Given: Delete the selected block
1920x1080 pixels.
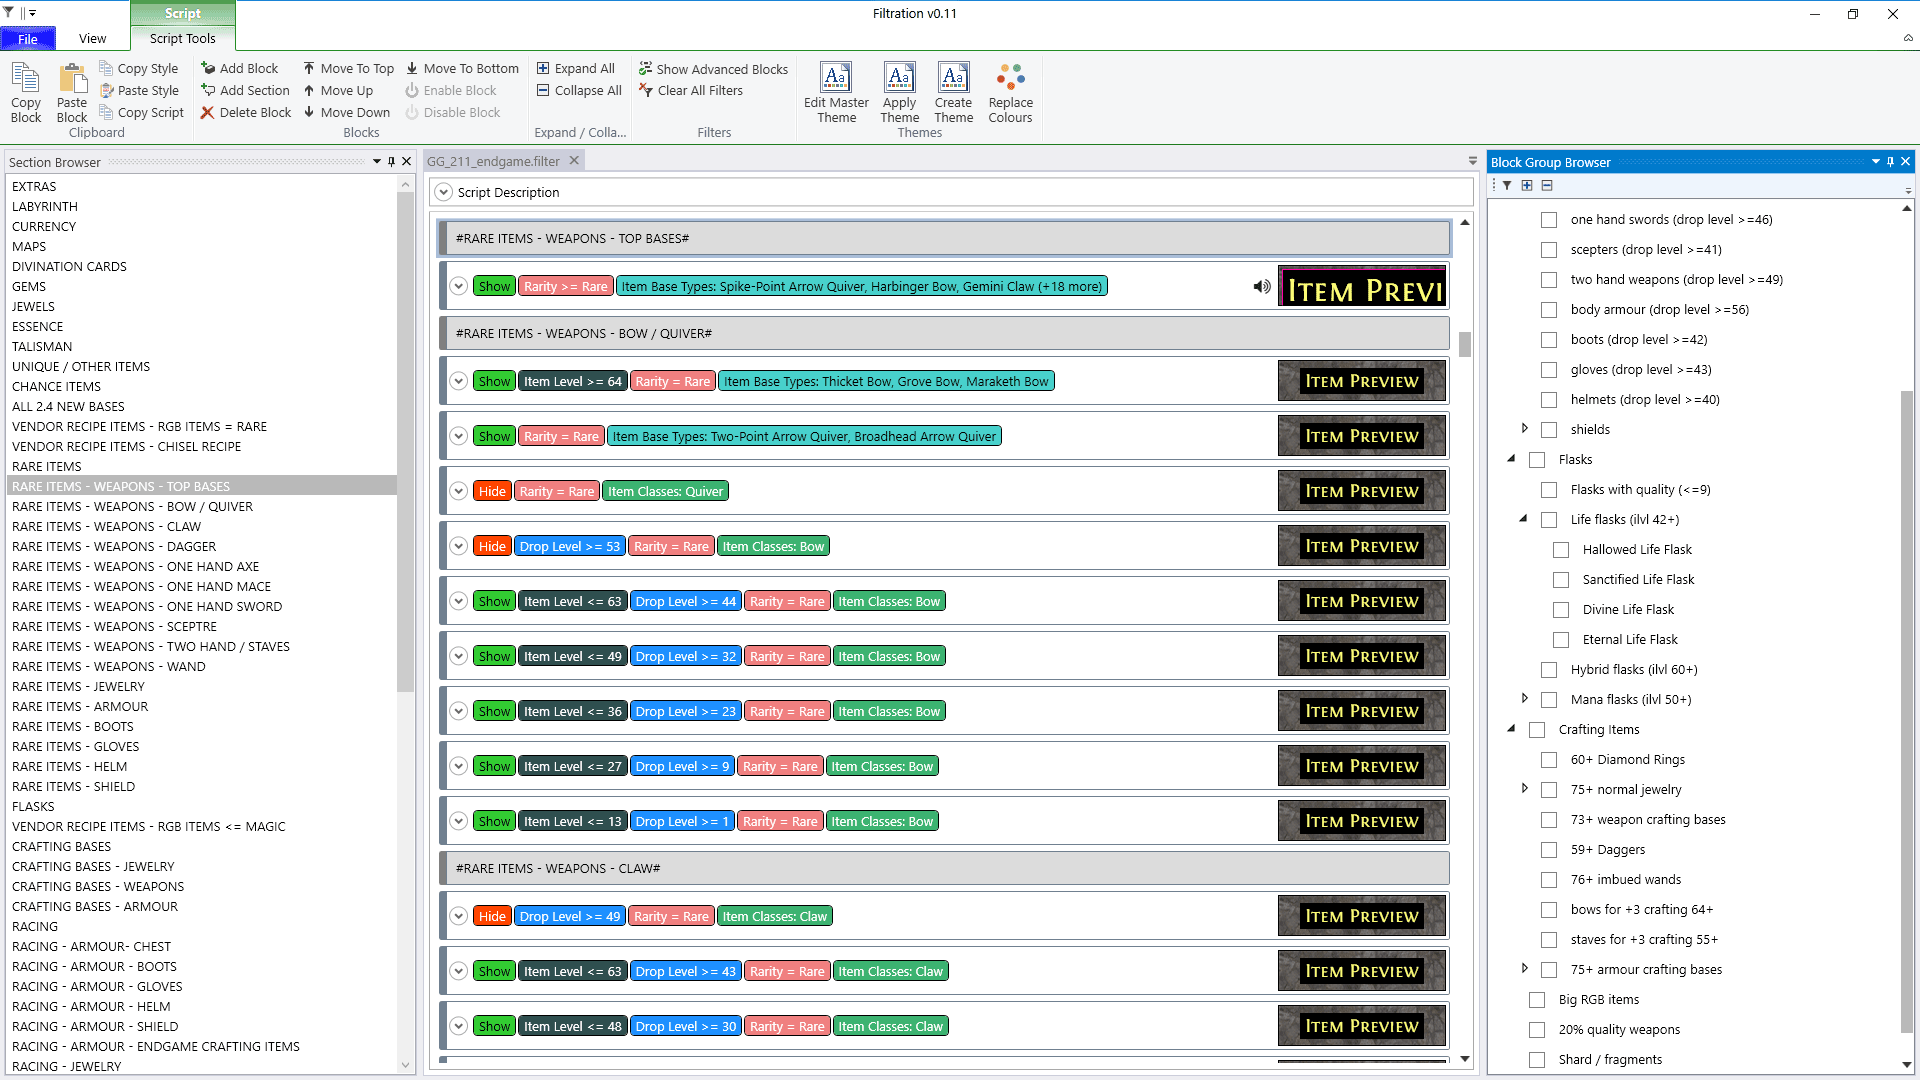Looking at the screenshot, I should 246,112.
